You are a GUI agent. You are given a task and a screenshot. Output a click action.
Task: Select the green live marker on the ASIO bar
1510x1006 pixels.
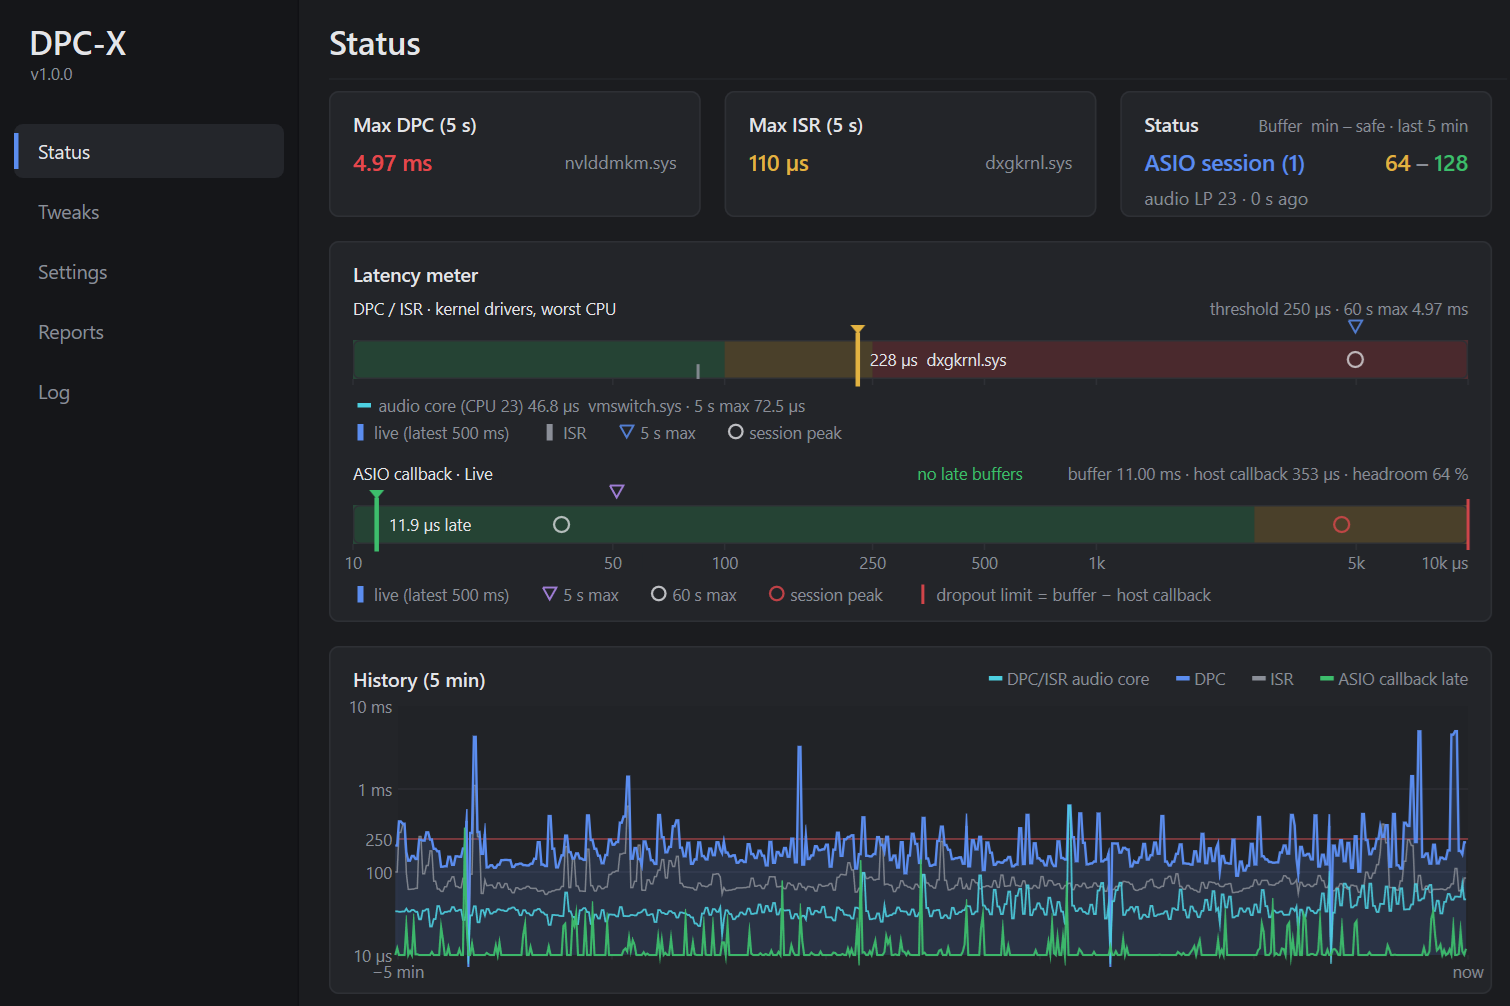376,520
